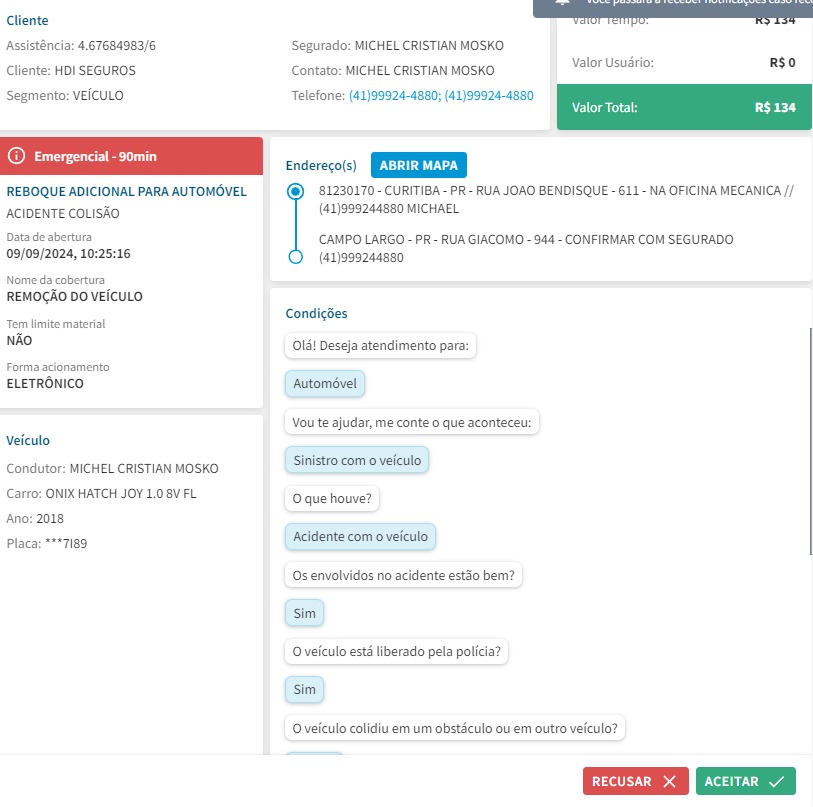Viewport: 813px width, 807px height.
Task: Click the 'ELETRÔNICO' activation form value
Action: (45, 383)
